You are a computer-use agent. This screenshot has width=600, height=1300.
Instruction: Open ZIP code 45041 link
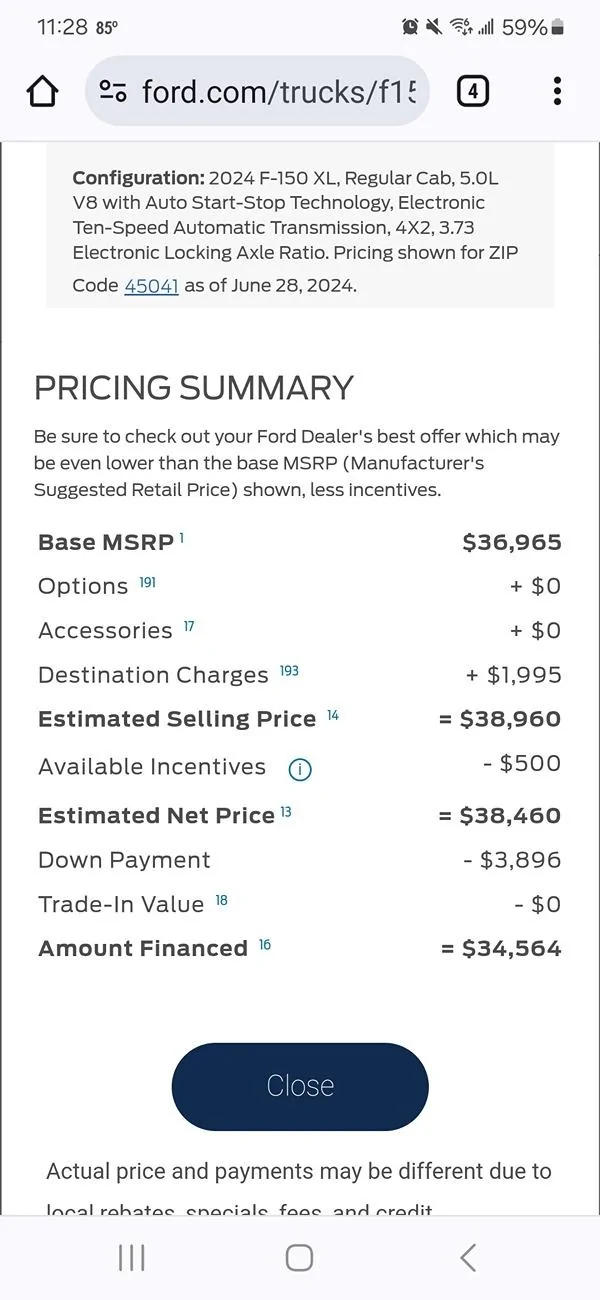(x=151, y=286)
